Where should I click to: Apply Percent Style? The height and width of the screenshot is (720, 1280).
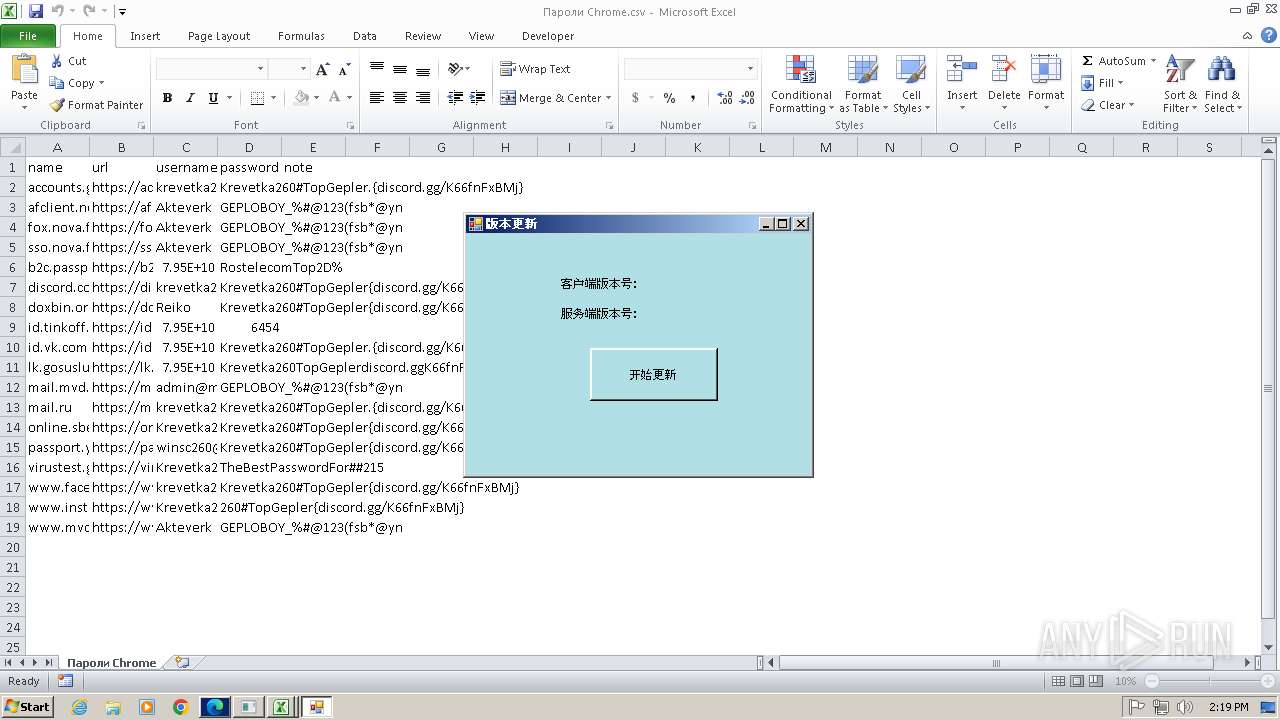(669, 98)
